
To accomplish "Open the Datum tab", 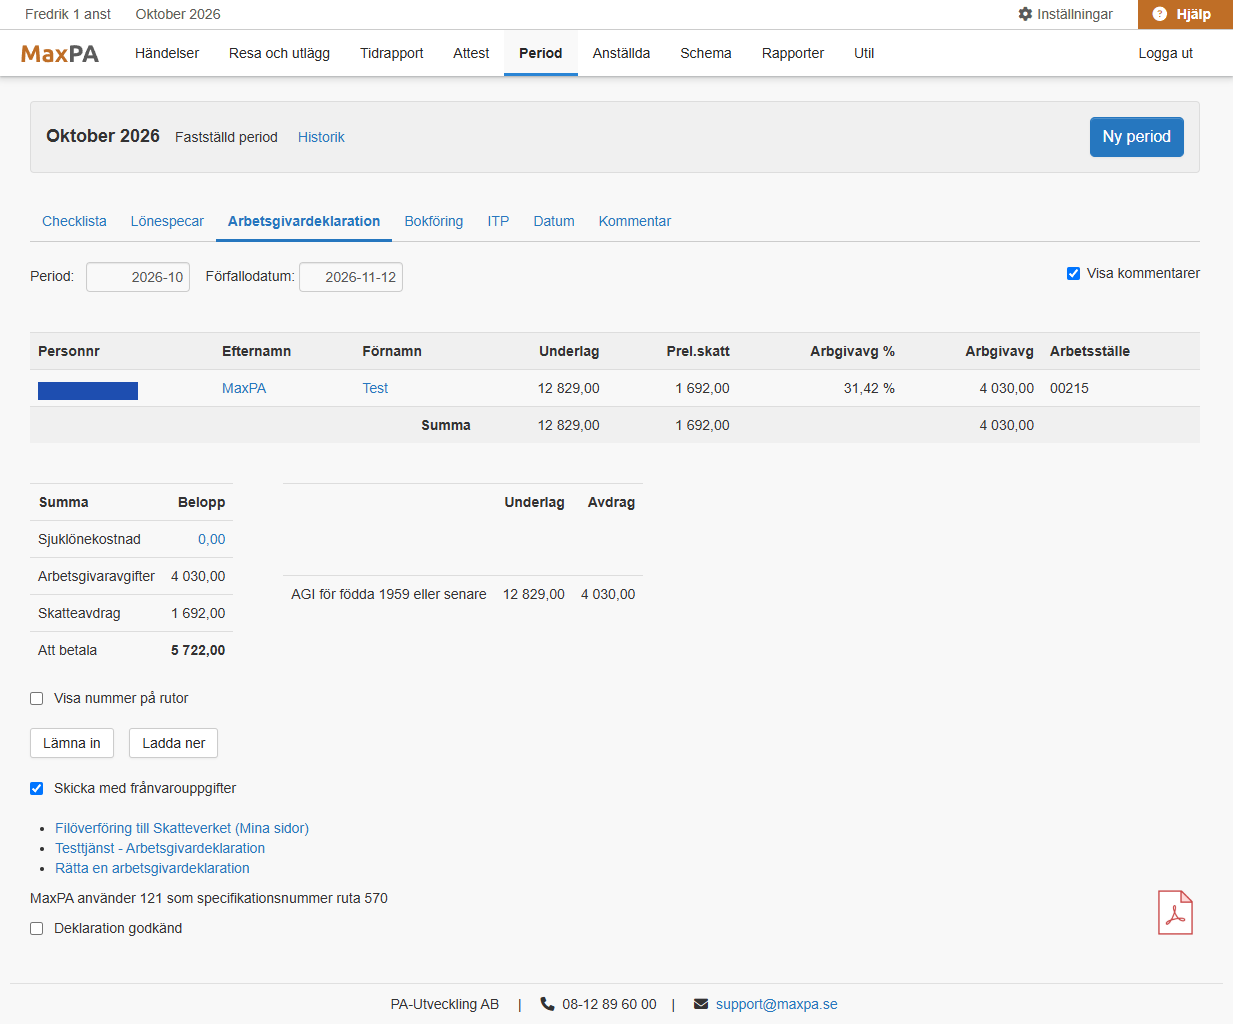I will [554, 221].
